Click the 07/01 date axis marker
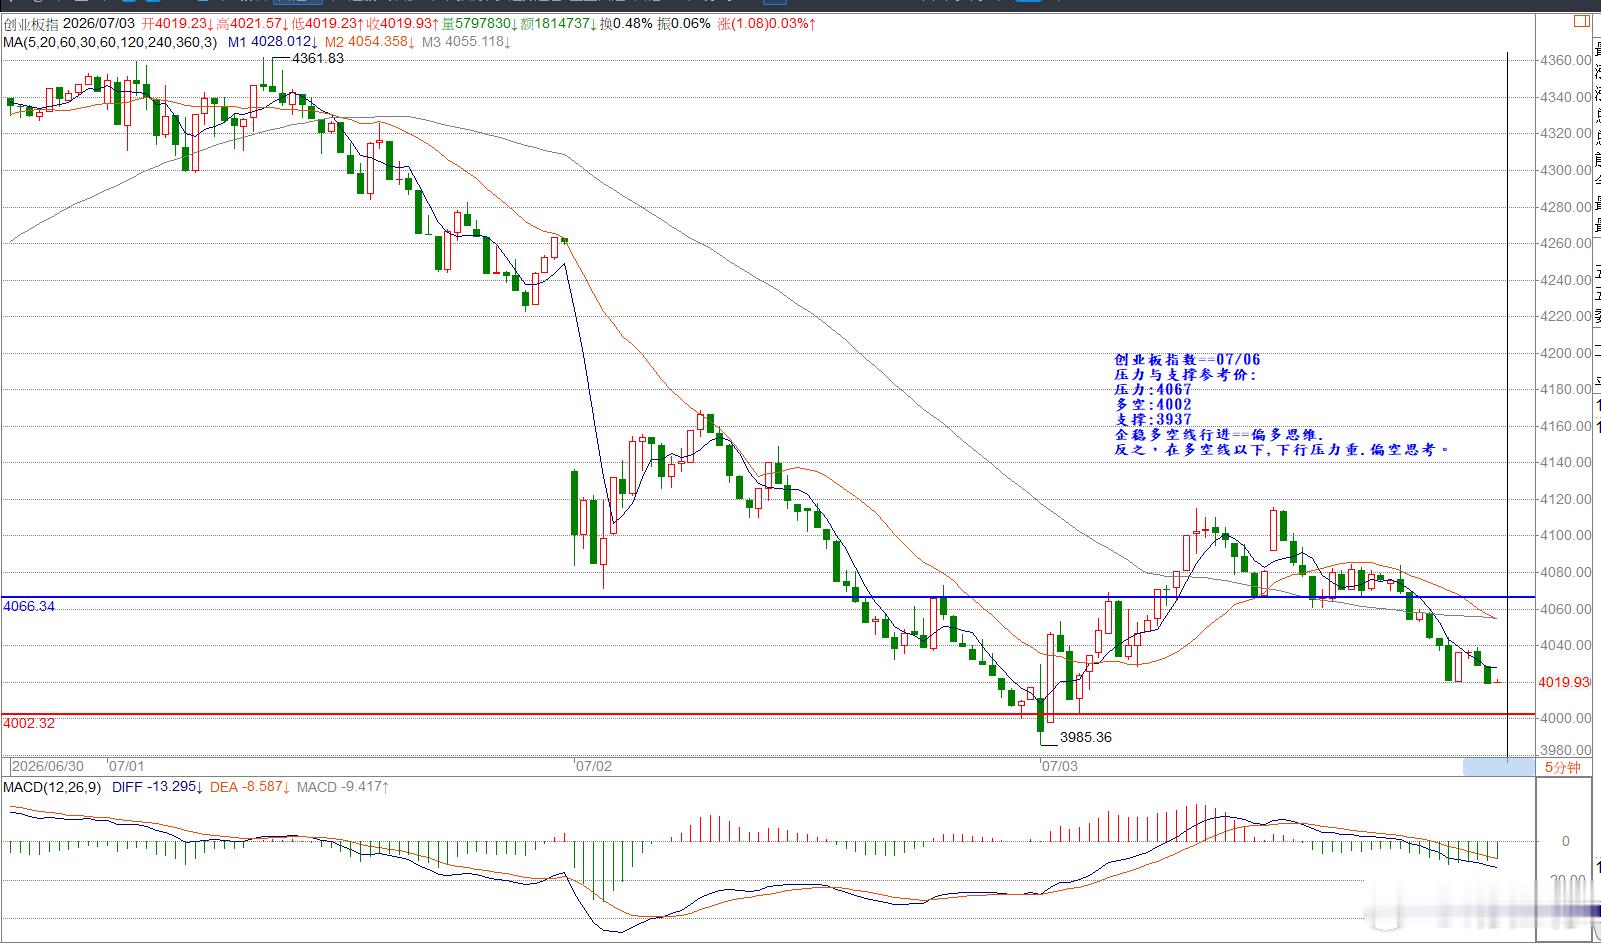1601x947 pixels. coord(126,767)
